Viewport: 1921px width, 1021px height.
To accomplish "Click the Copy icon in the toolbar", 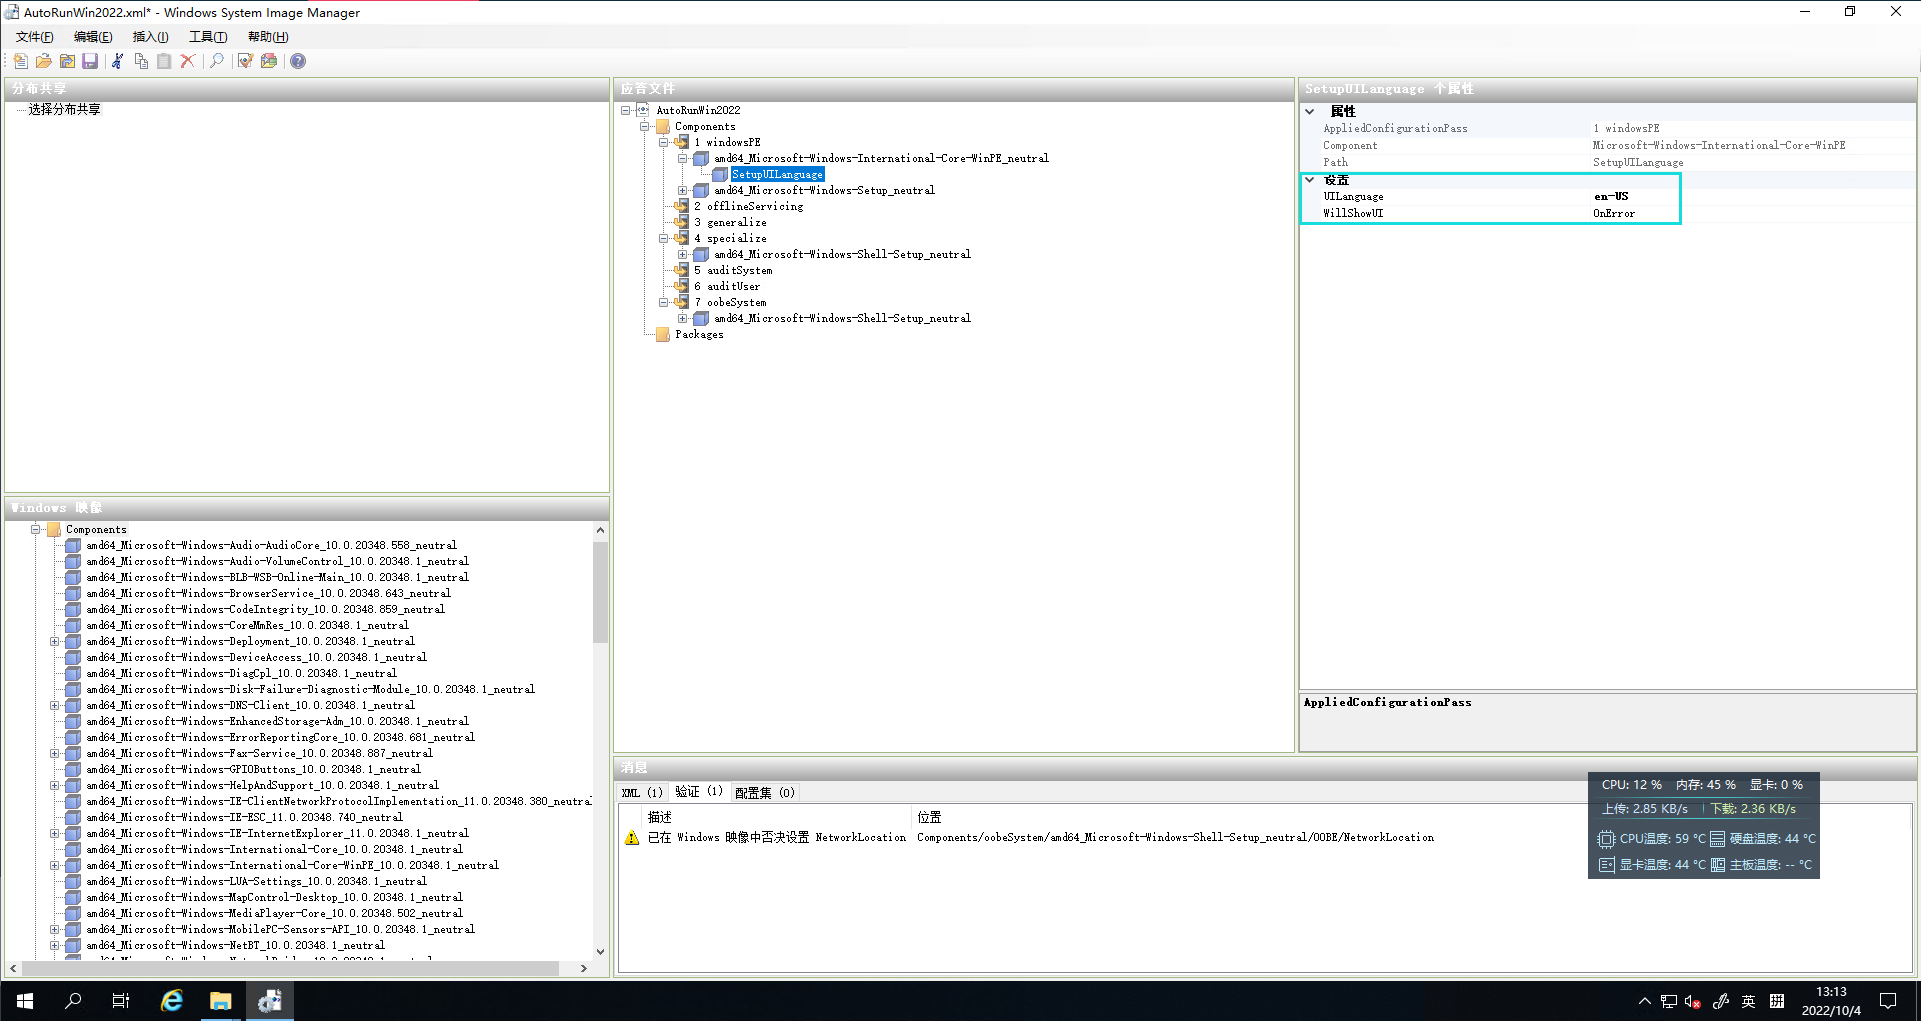I will [141, 61].
